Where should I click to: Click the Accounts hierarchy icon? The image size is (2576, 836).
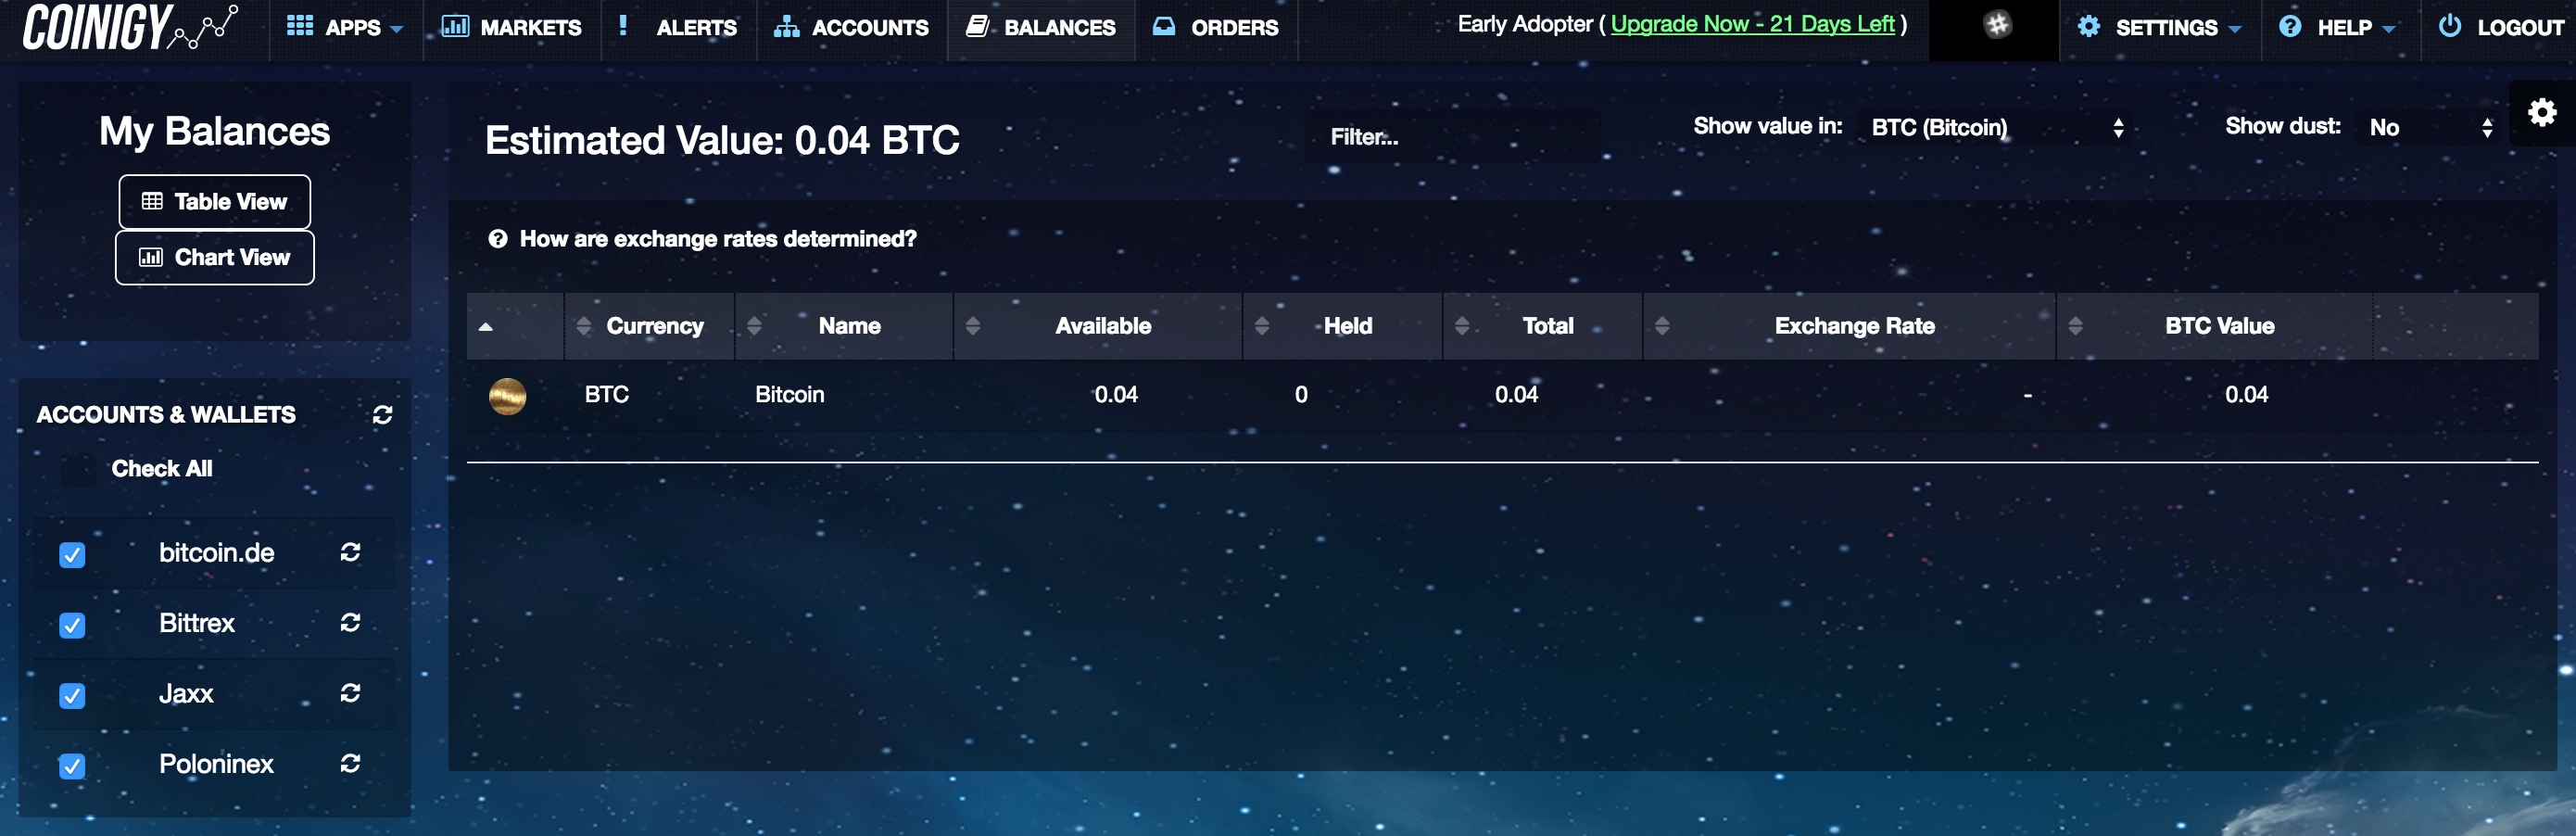(x=786, y=27)
